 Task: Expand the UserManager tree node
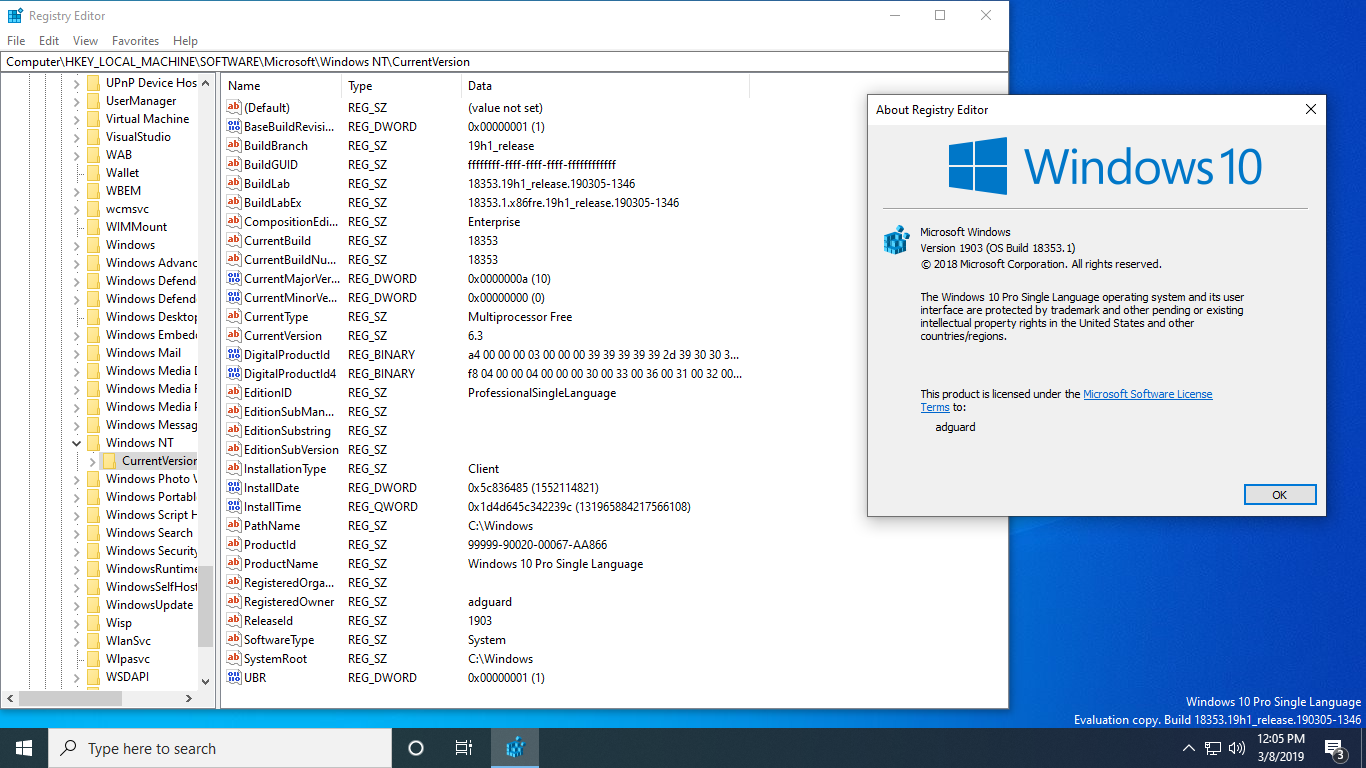(x=77, y=101)
